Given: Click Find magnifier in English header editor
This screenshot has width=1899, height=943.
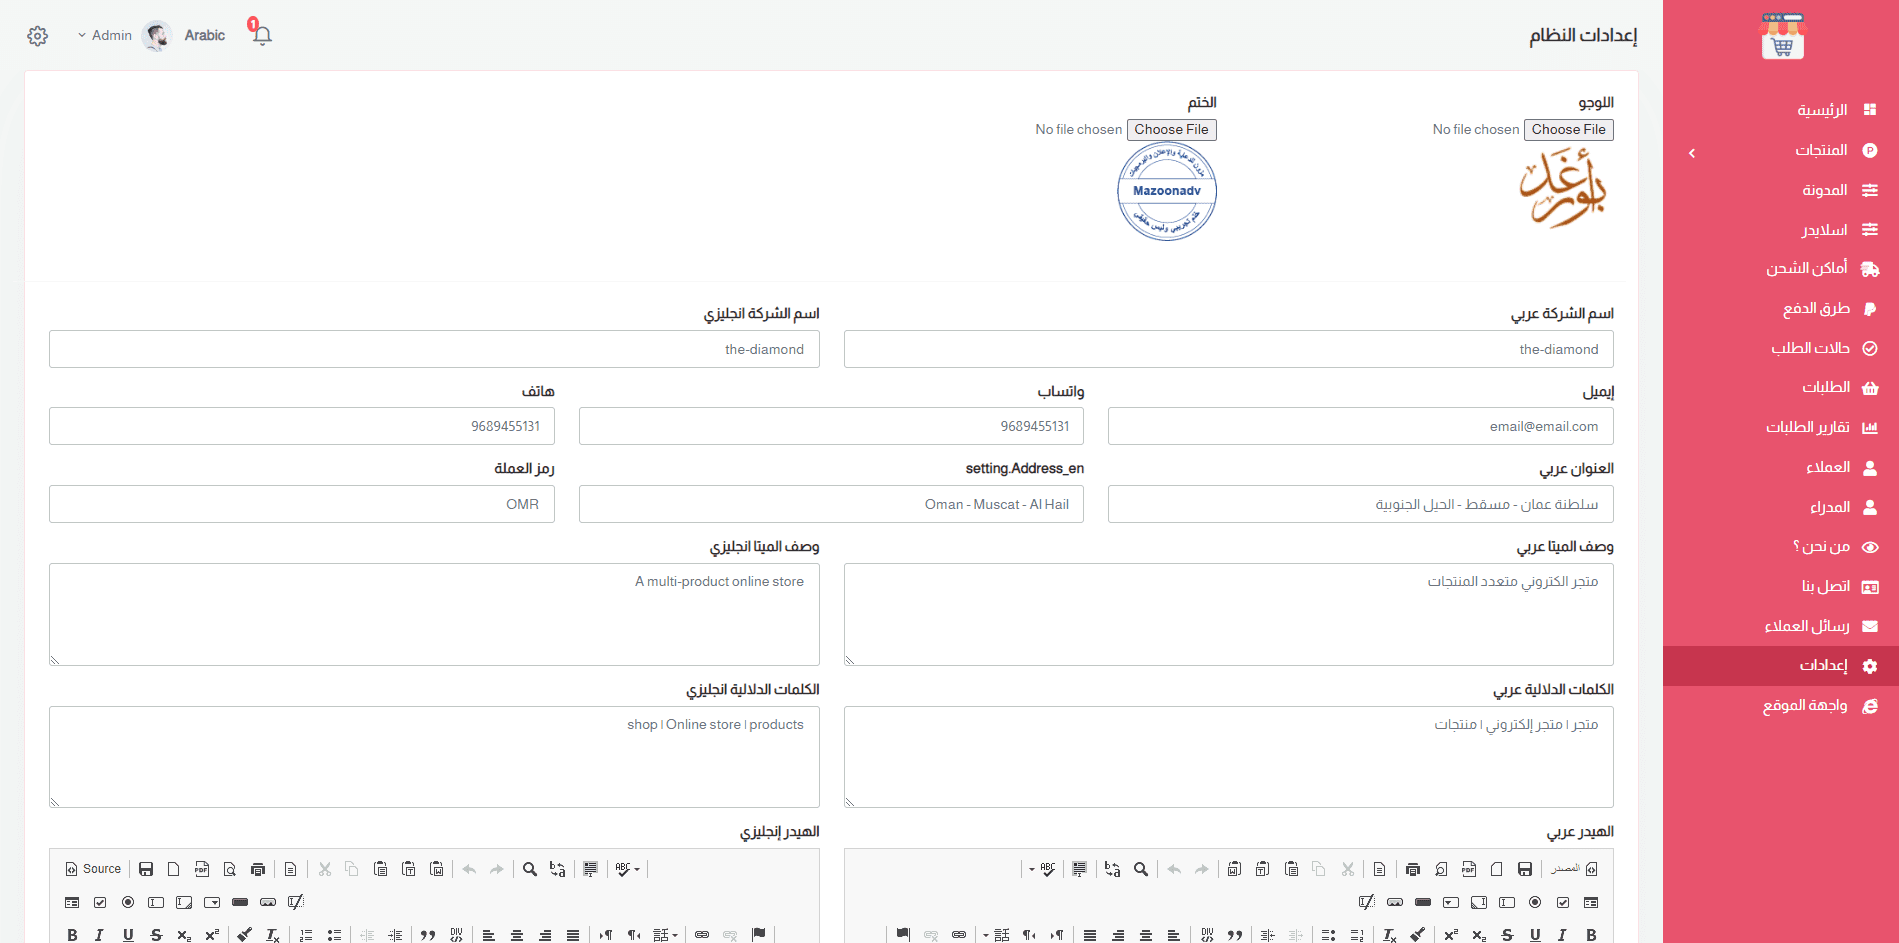Looking at the screenshot, I should tap(530, 869).
